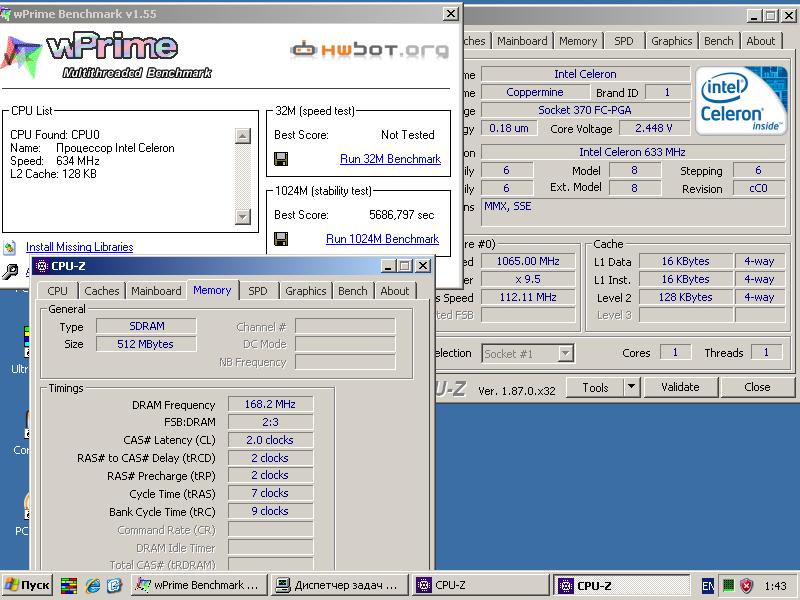Image resolution: width=800 pixels, height=600 pixels.
Task: Expand the Tools dropdown arrow
Action: click(x=631, y=387)
